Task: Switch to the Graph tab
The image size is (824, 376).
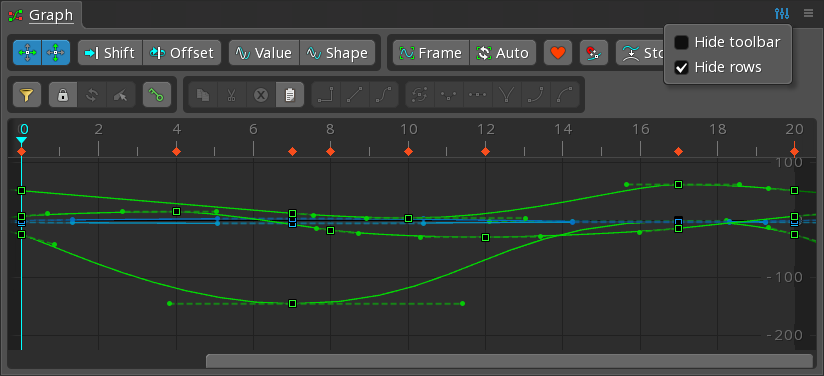Action: (x=51, y=15)
